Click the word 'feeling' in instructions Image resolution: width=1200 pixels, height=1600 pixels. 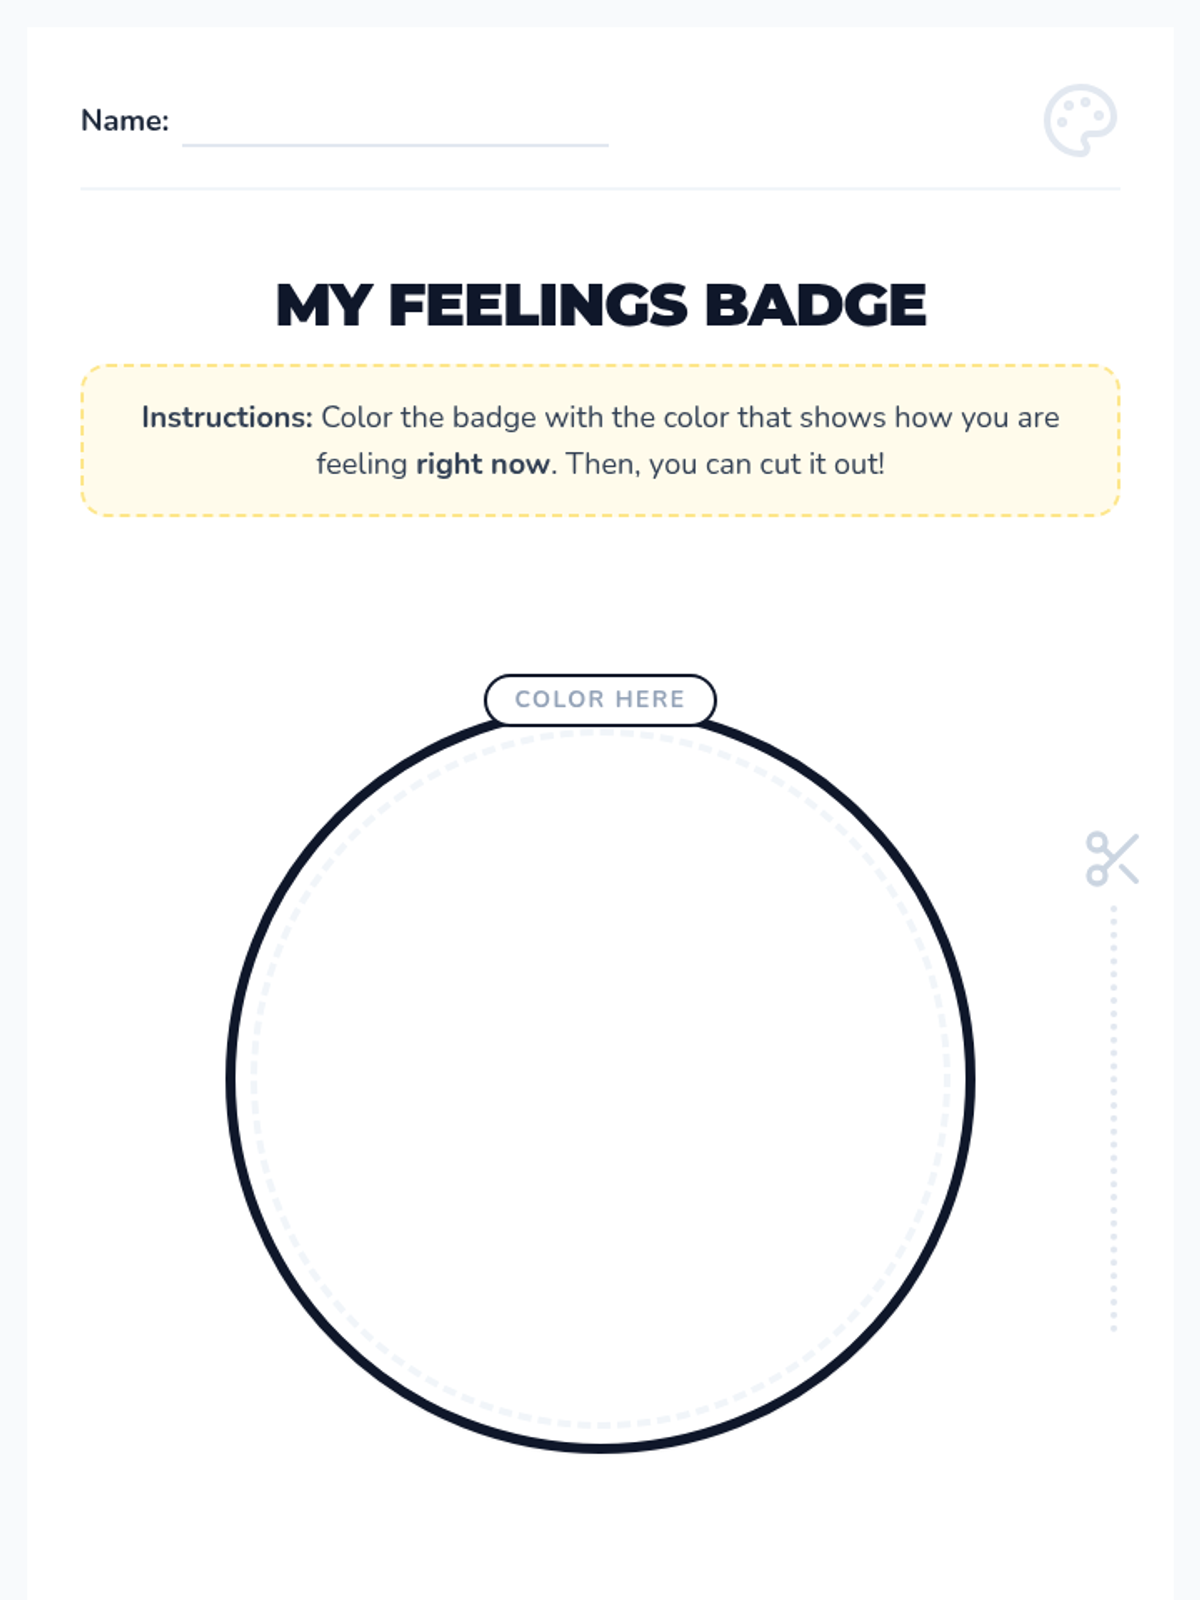pos(362,465)
